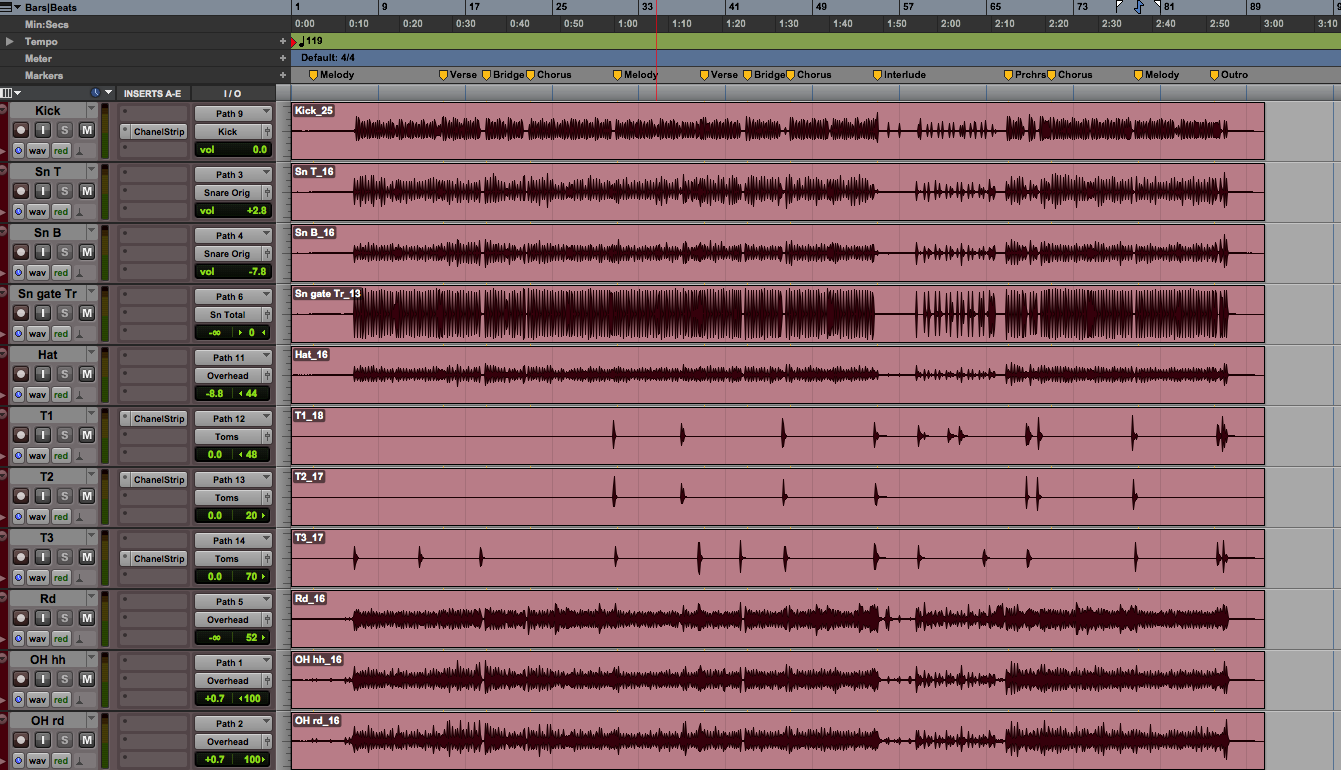Image resolution: width=1341 pixels, height=770 pixels.
Task: Open the Path 14 input selector
Action: pos(233,541)
